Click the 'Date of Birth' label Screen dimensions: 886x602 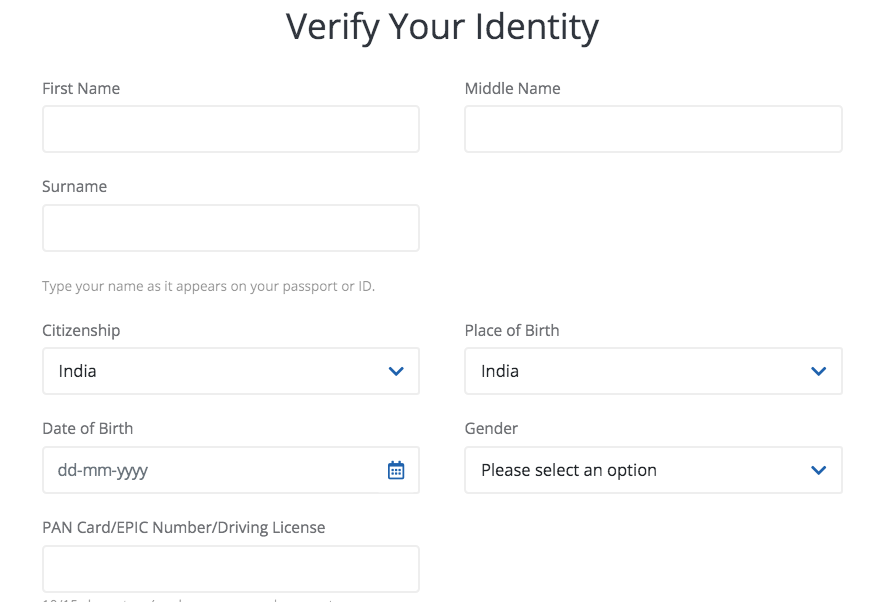pos(87,428)
